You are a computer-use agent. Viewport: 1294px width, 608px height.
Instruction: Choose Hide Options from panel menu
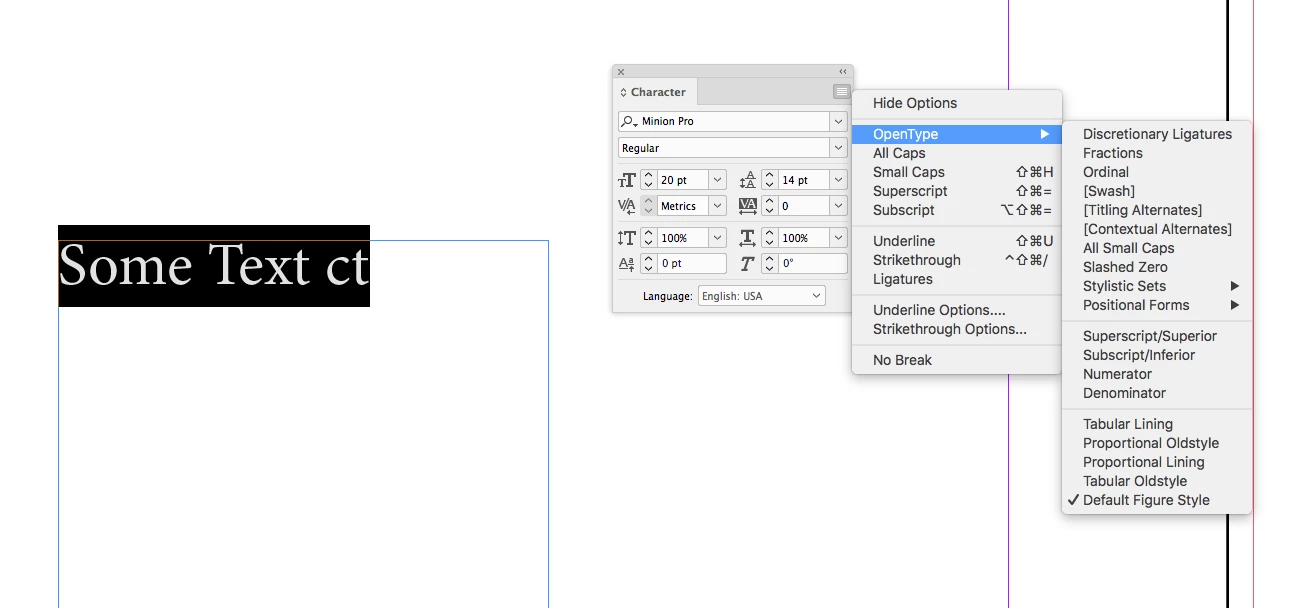(x=956, y=103)
